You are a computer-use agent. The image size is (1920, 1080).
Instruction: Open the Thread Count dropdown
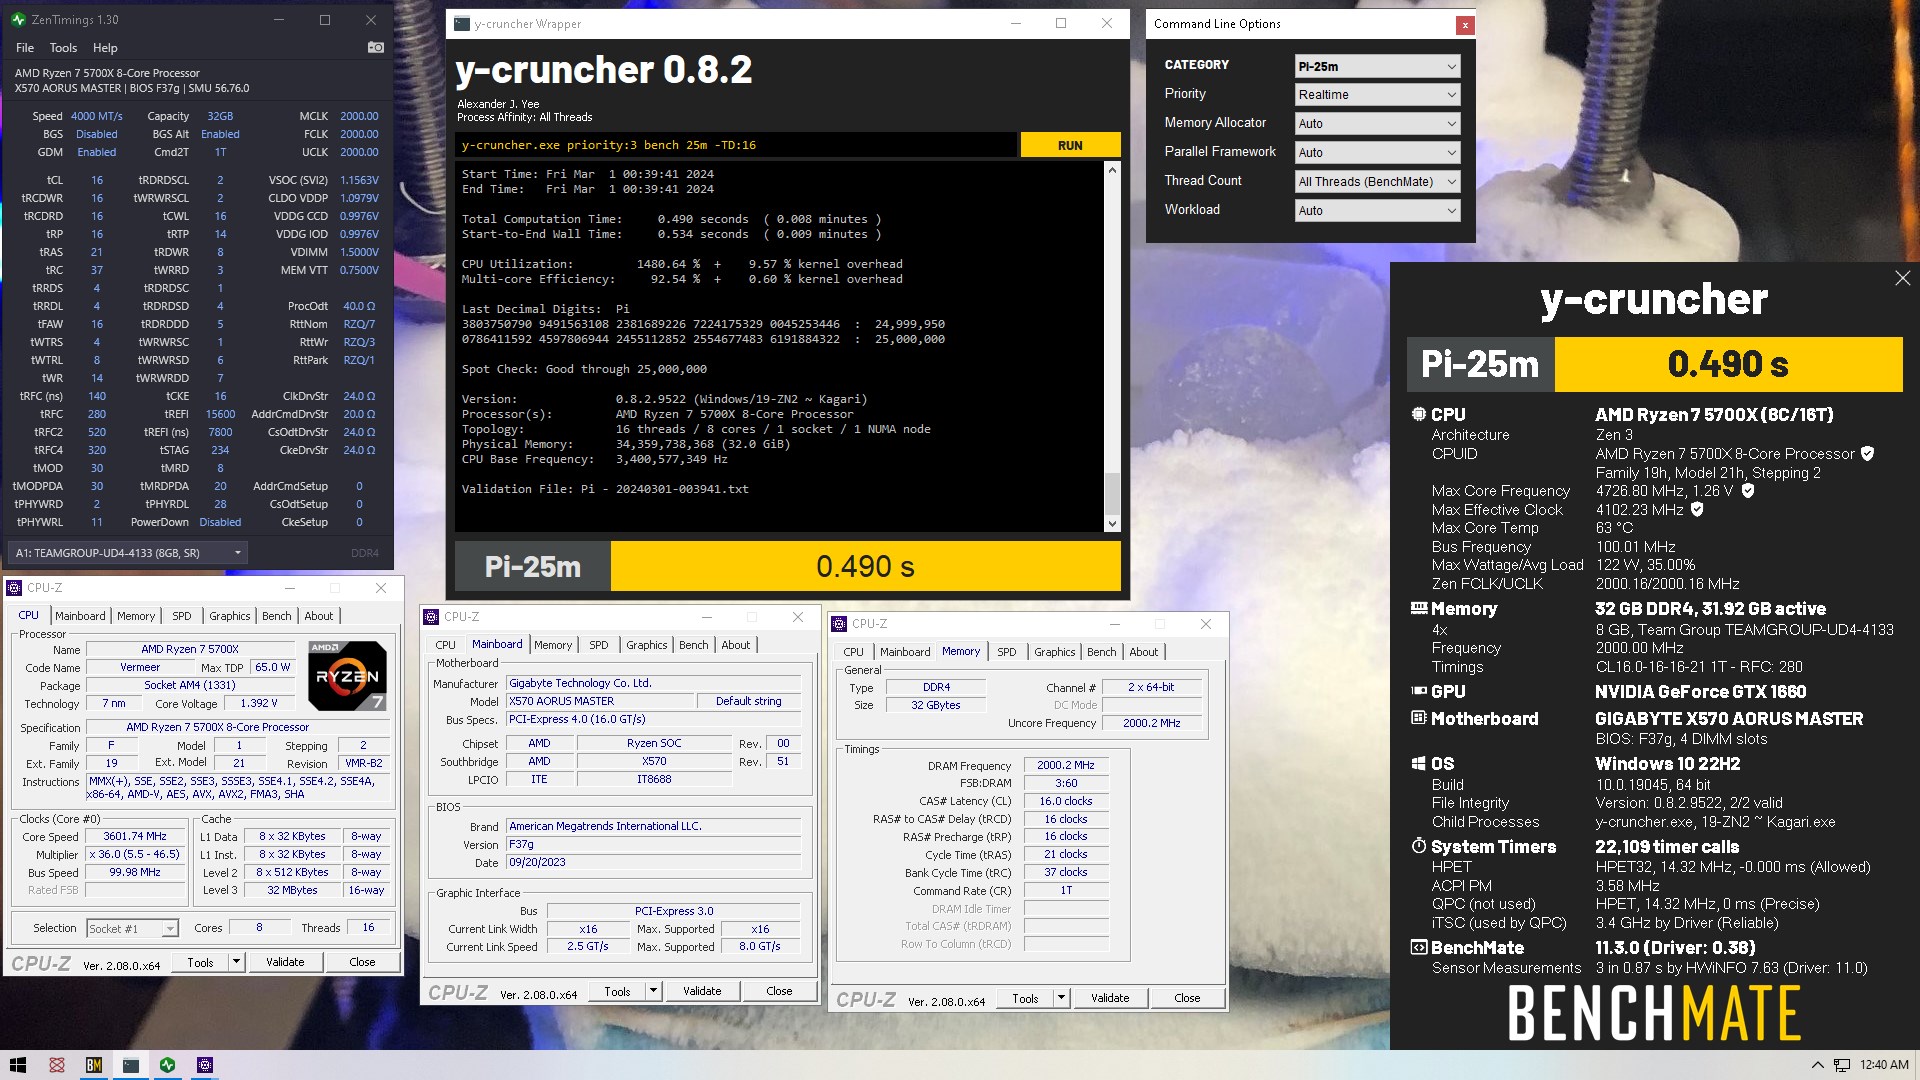click(x=1377, y=182)
